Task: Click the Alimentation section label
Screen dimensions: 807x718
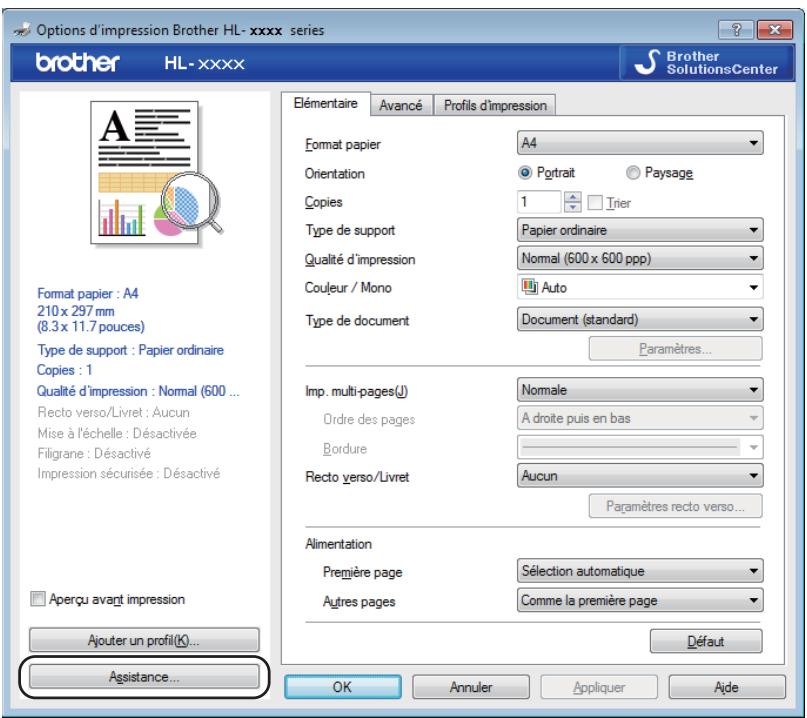Action: click(x=338, y=544)
